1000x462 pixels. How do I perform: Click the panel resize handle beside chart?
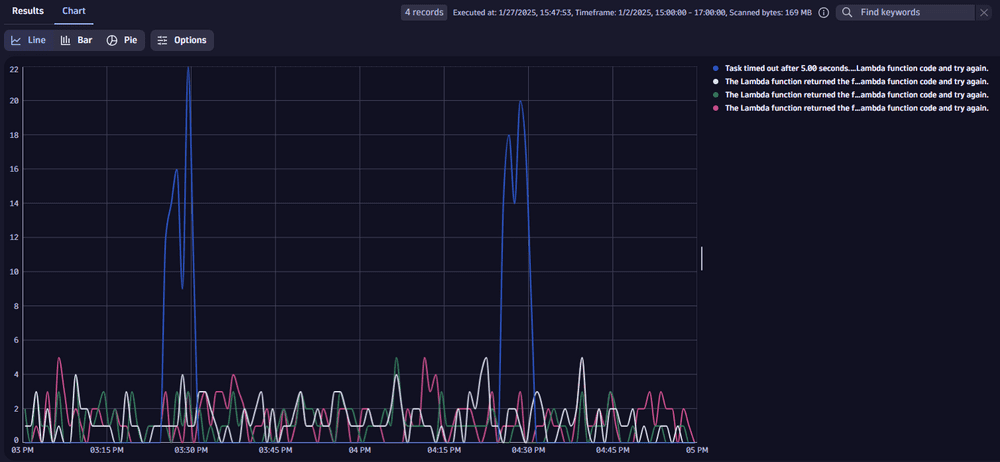pyautogui.click(x=702, y=258)
